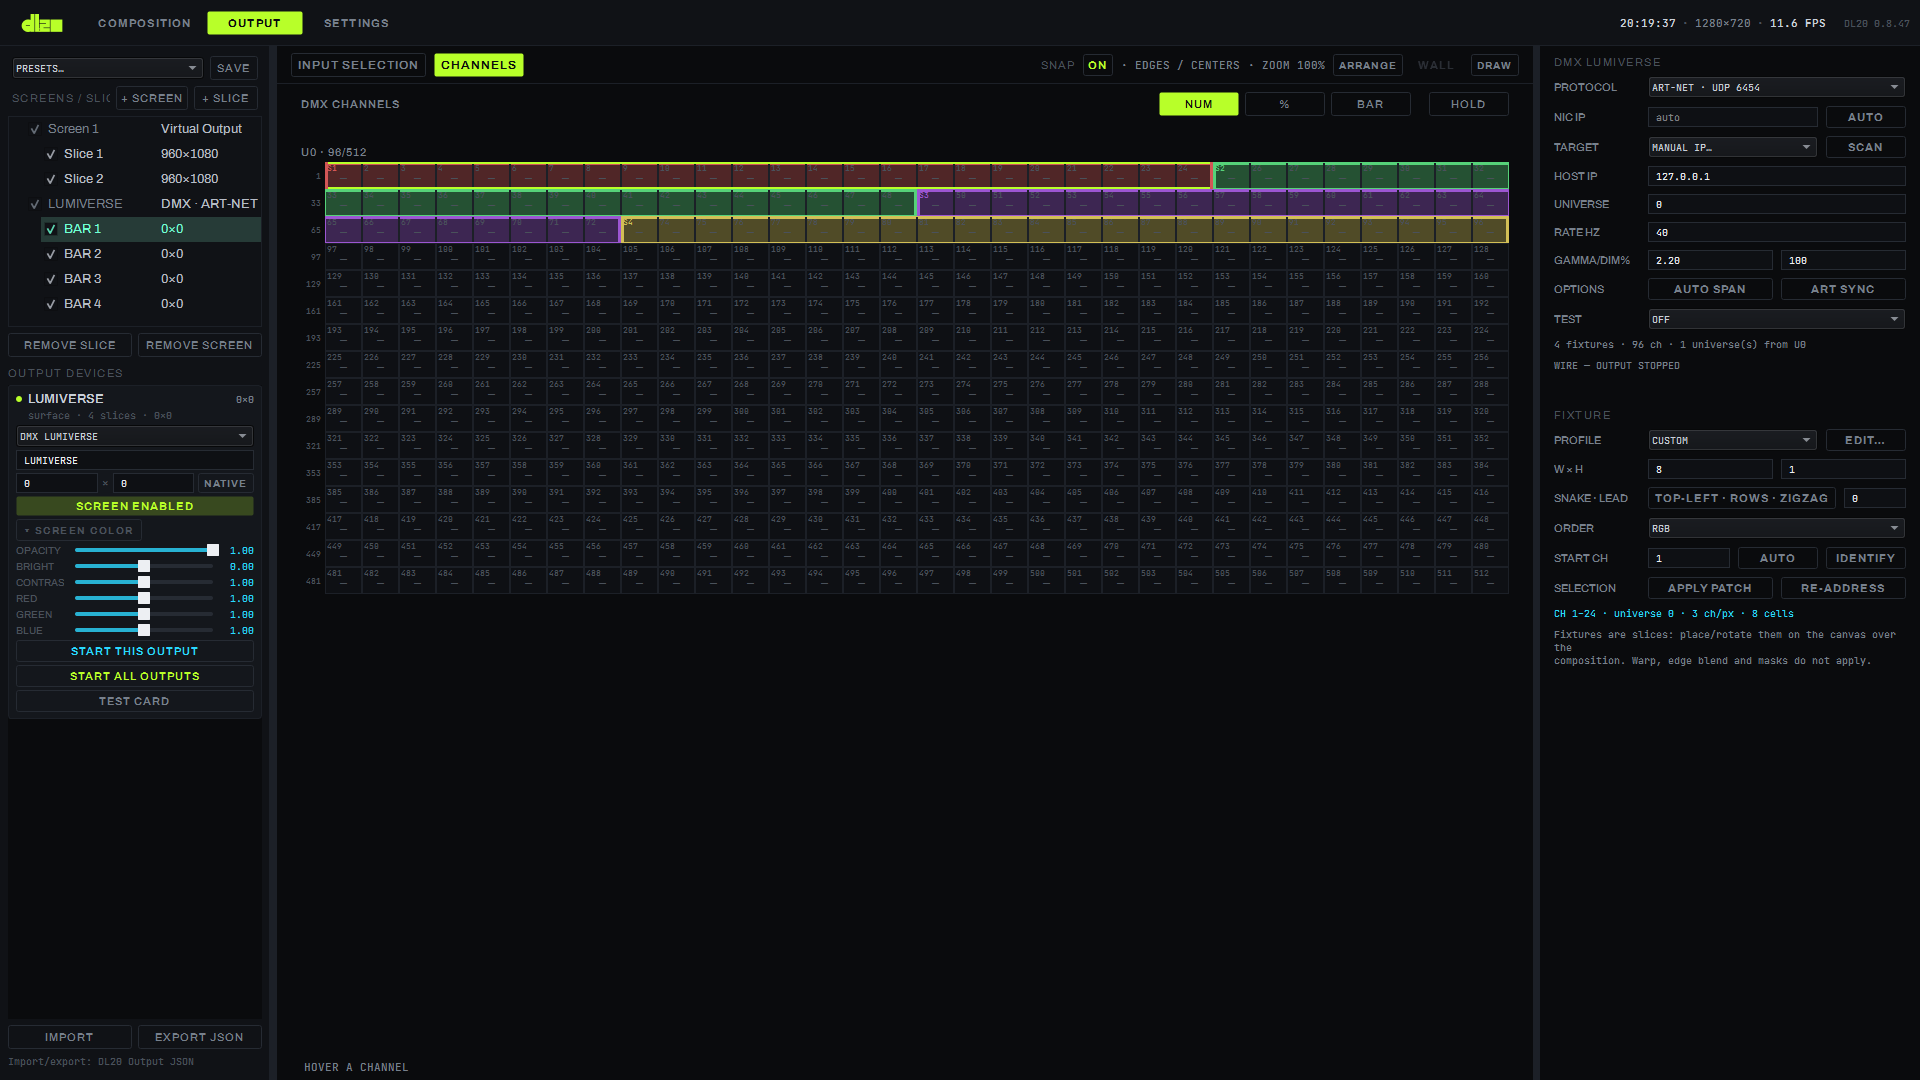Add a new screen with + Screen
Viewport: 1920px width, 1080px height.
(x=152, y=98)
